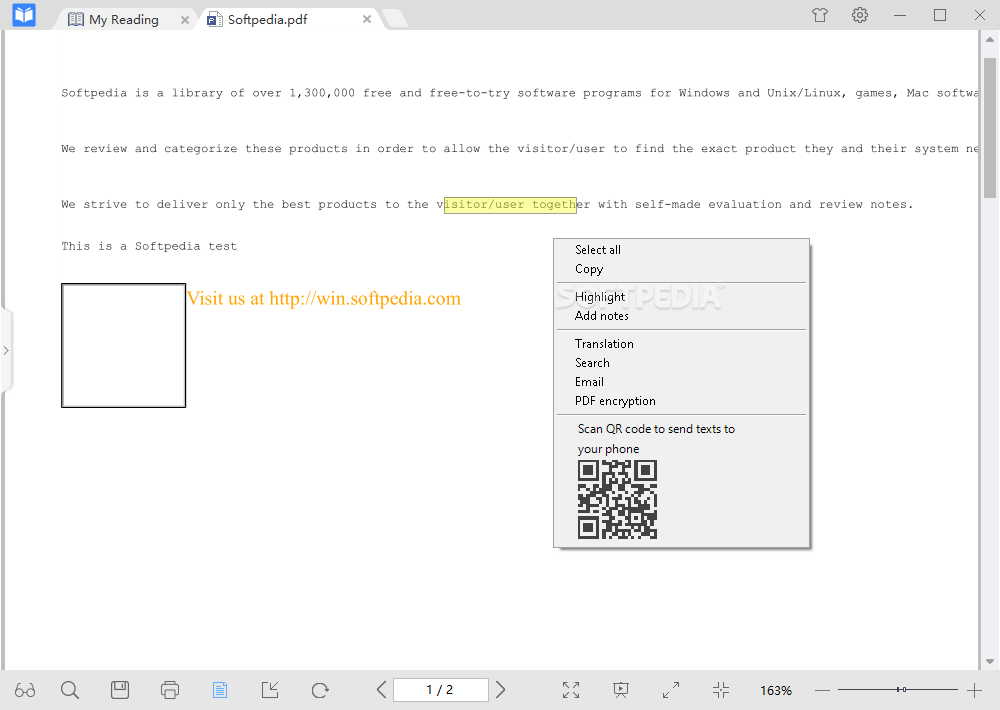Open skin theme shirt icon

(820, 15)
